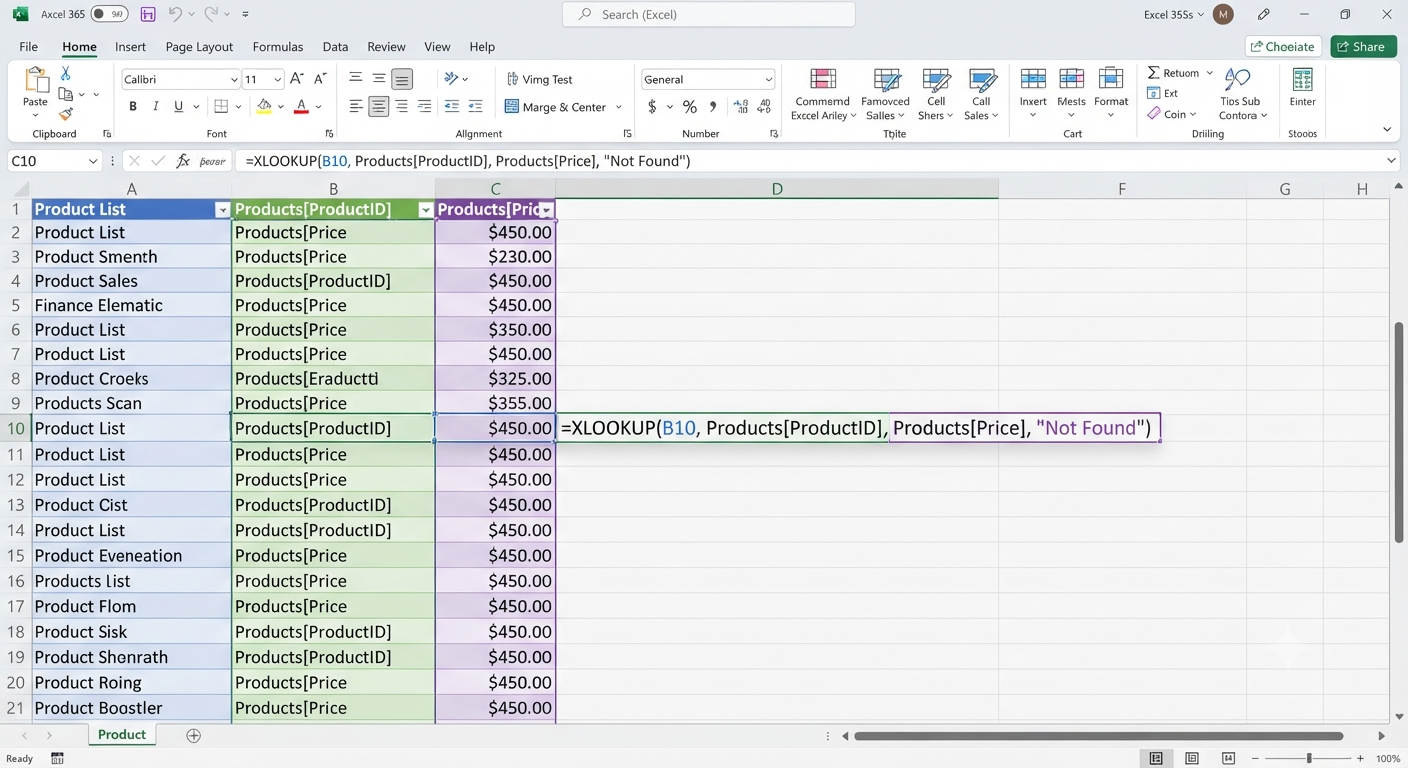Screen dimensions: 1408x768
Task: Decrease font size with the smaller A icon
Action: [320, 79]
